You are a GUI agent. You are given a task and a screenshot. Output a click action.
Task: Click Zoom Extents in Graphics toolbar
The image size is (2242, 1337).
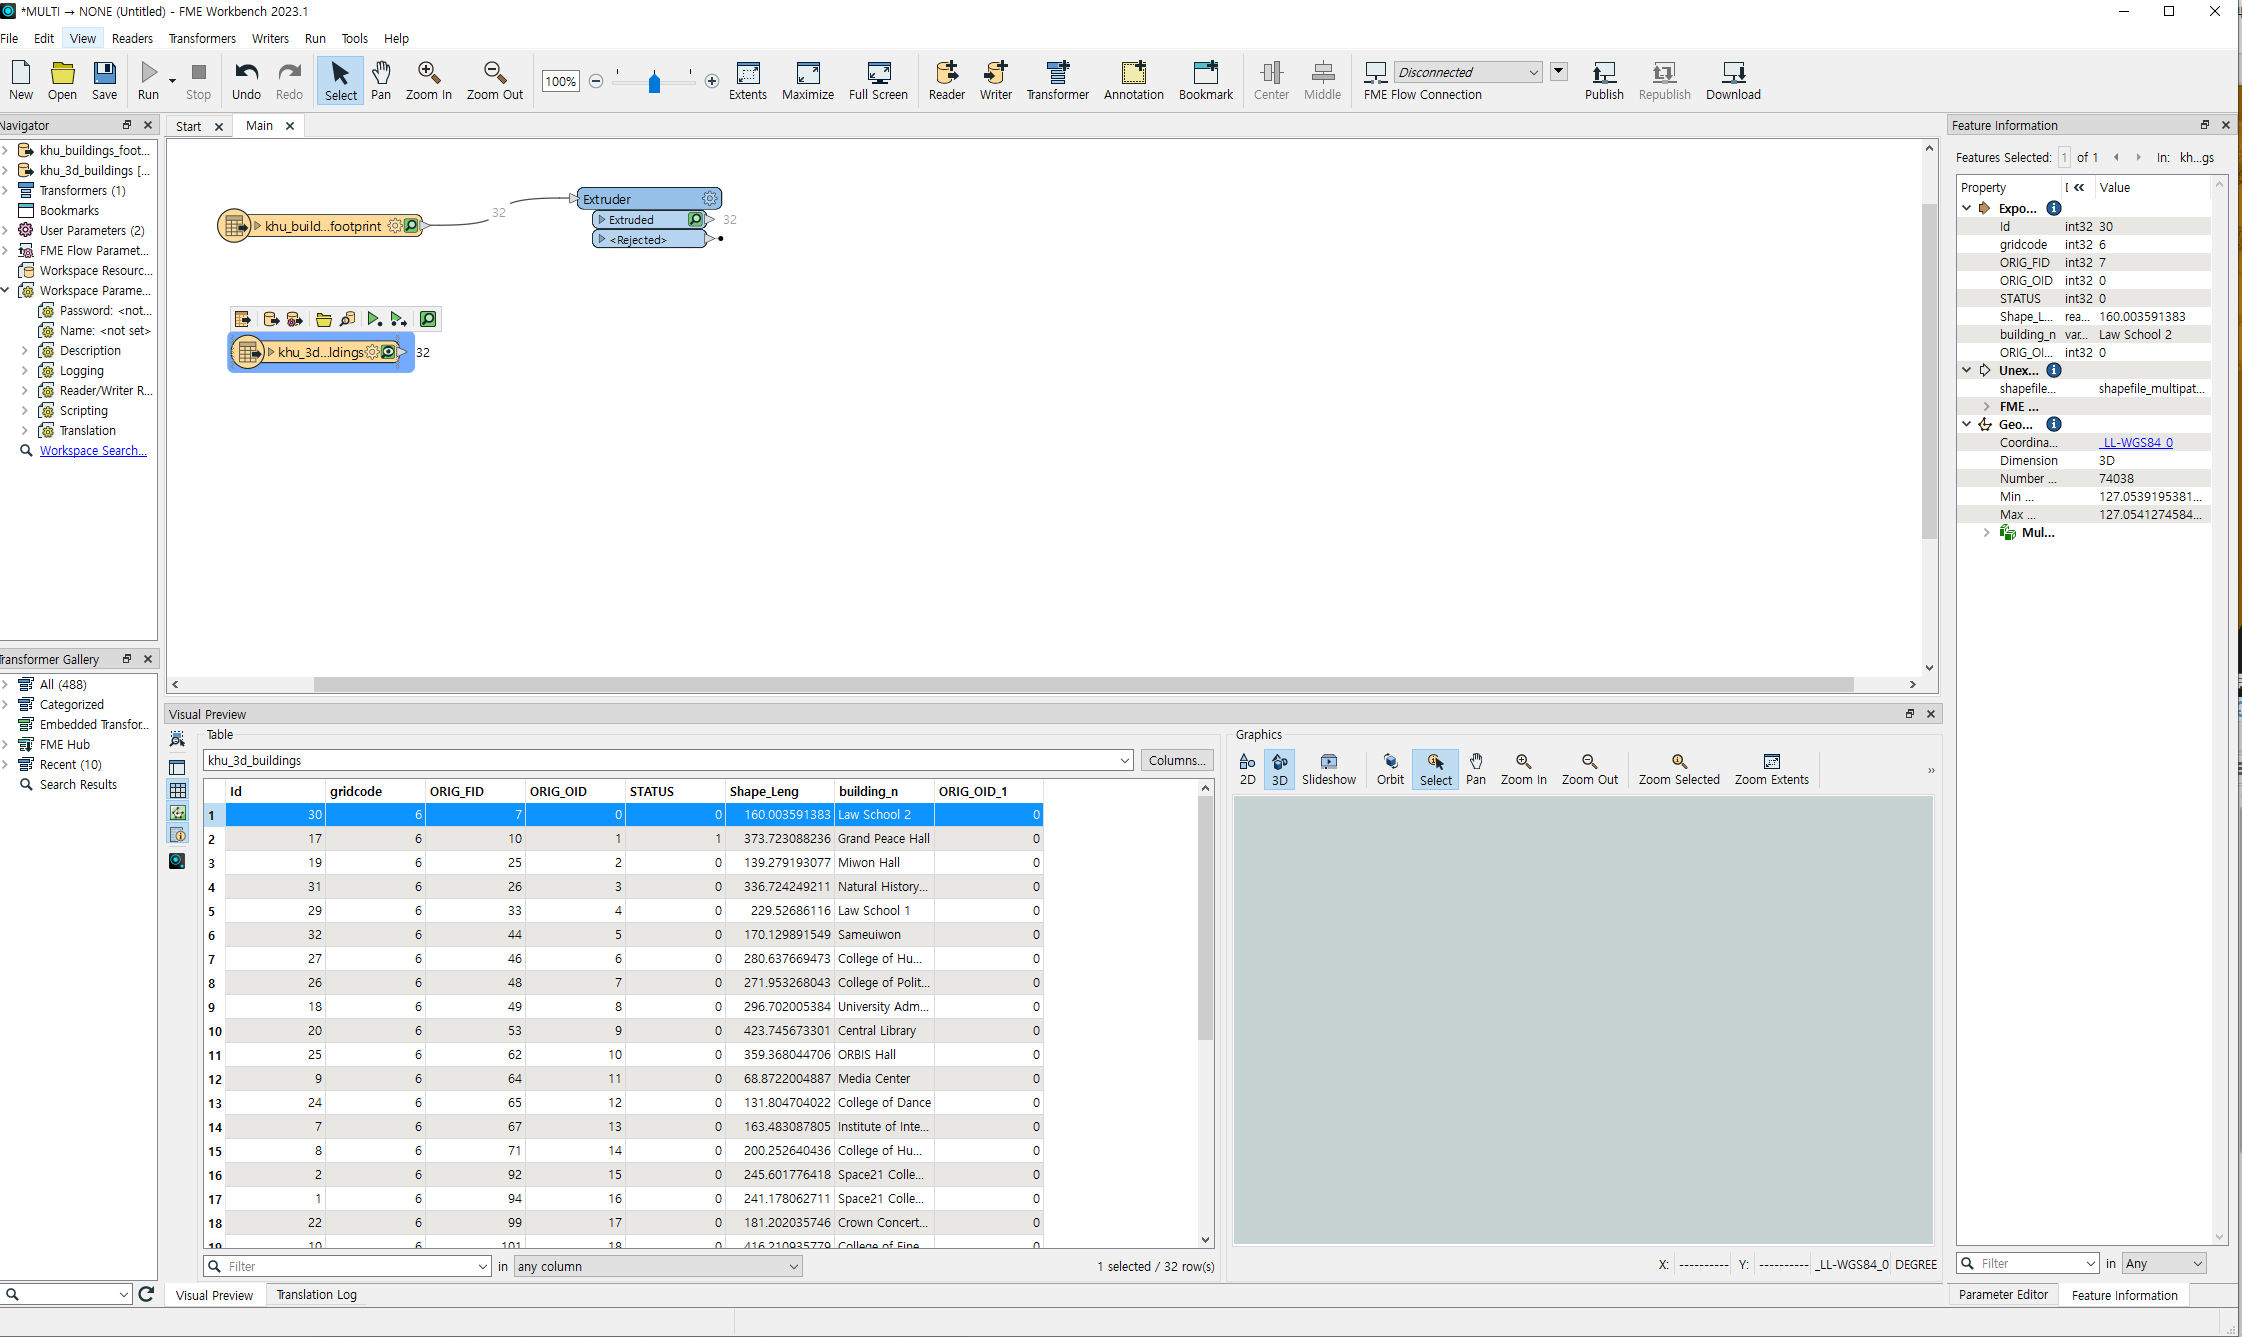(x=1771, y=769)
